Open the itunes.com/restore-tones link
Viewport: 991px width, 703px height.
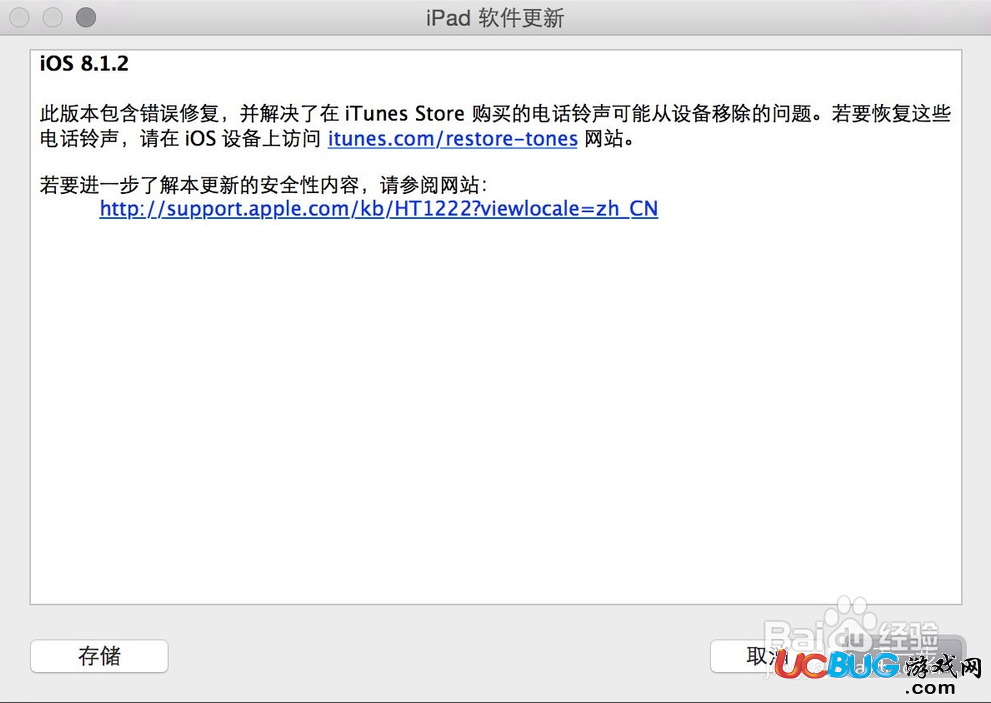[453, 138]
